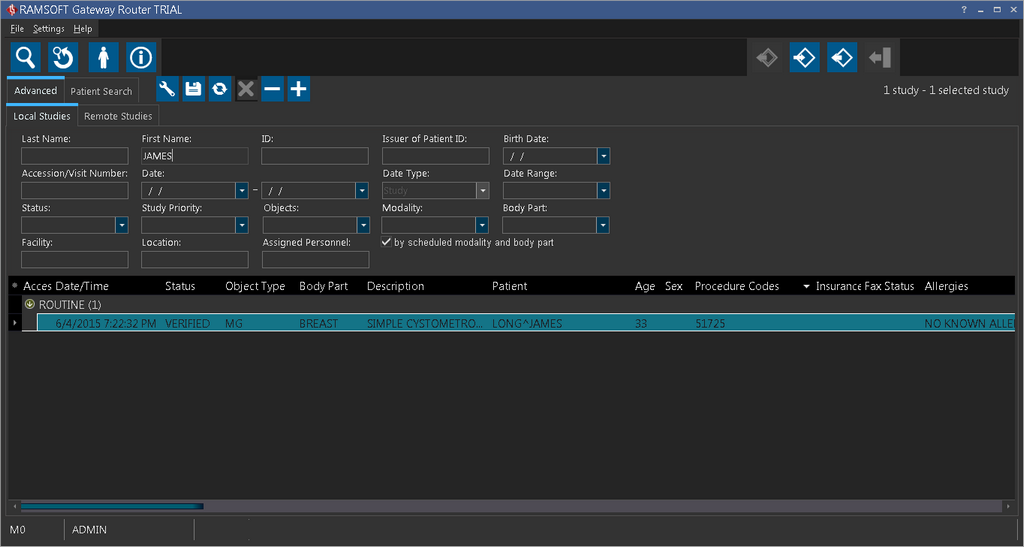Expand the Modality dropdown
1024x547 pixels.
coord(483,225)
